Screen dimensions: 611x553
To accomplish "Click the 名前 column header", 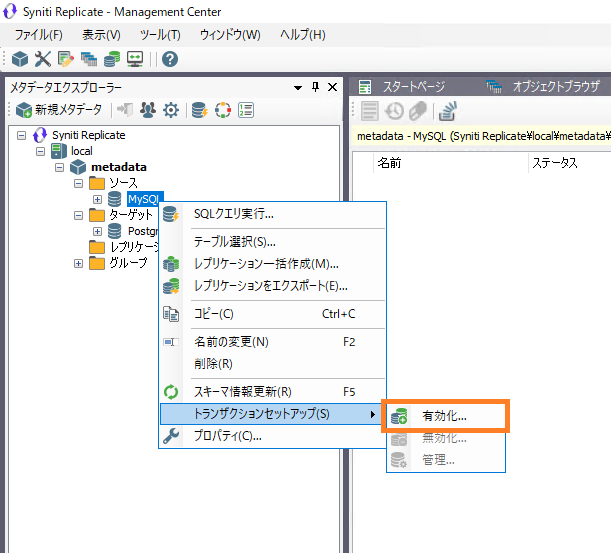I will 389,163.
